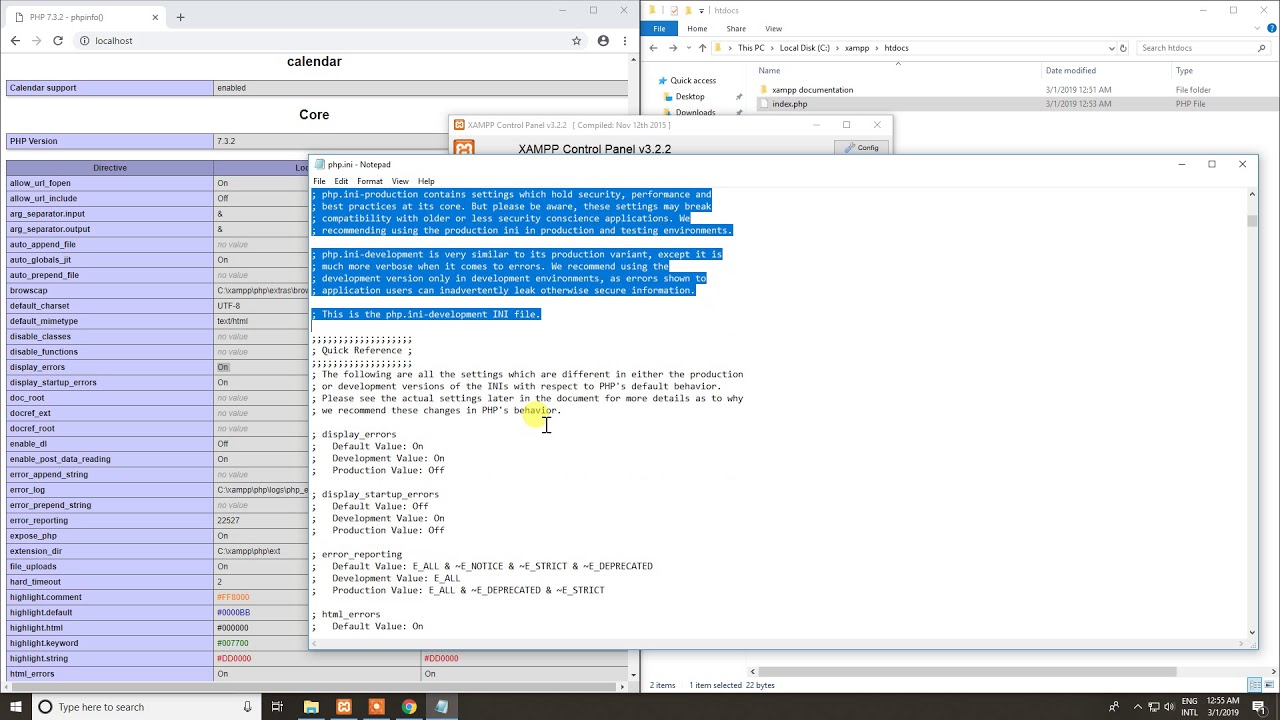
Task: Select xampp in the breadcrumb path
Action: pos(857,48)
